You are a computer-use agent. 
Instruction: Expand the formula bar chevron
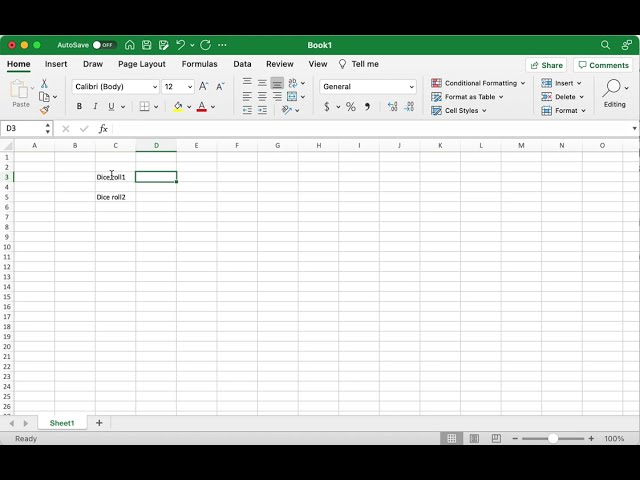[634, 129]
